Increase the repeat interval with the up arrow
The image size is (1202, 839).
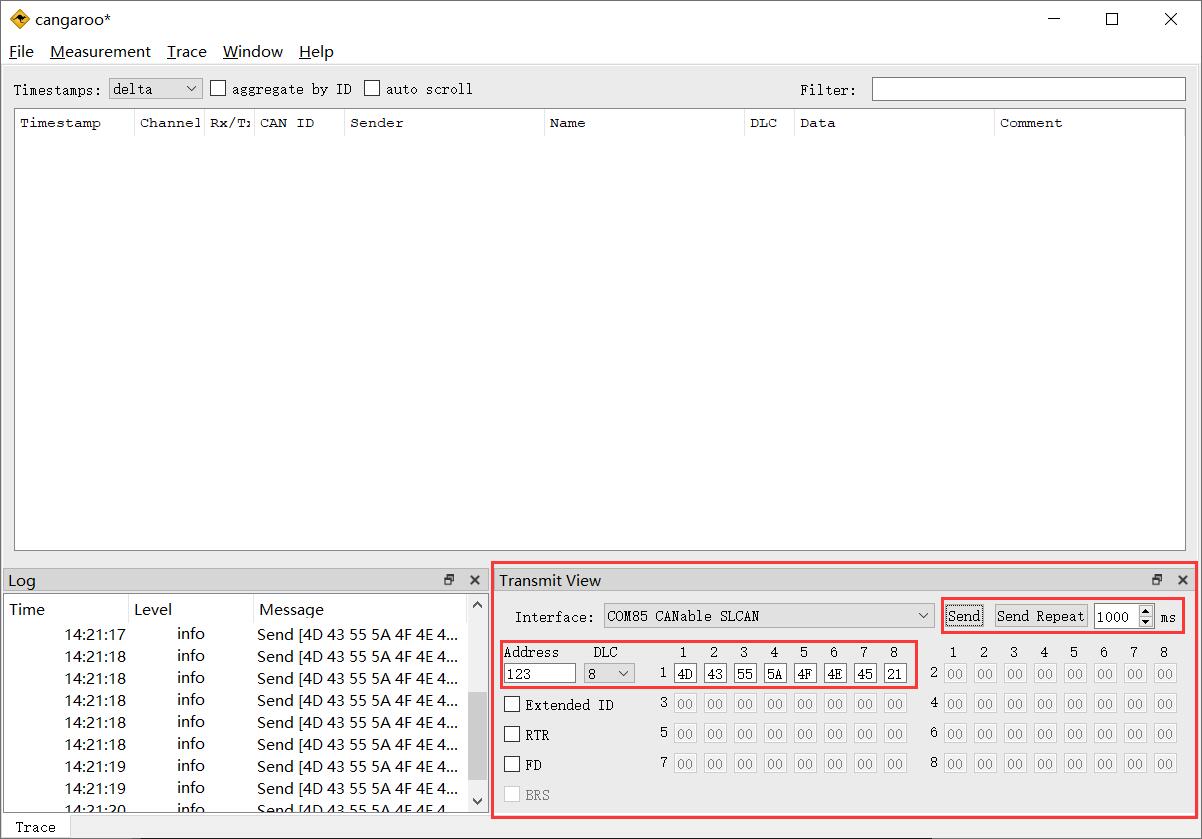coord(1145,611)
